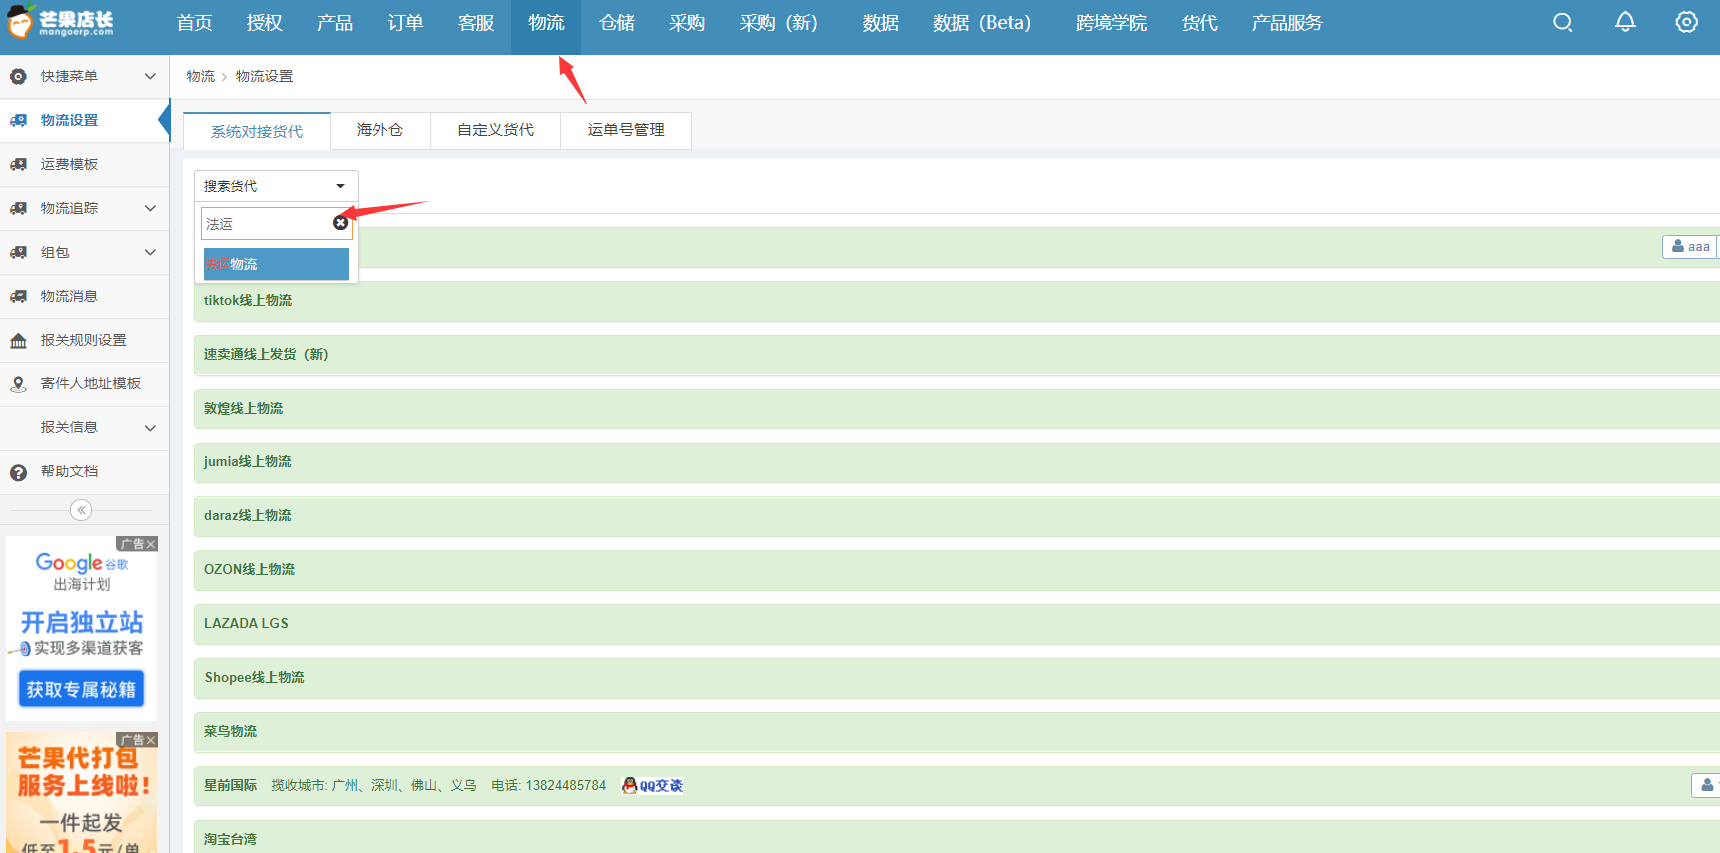Open the 首页 top menu

coord(195,22)
